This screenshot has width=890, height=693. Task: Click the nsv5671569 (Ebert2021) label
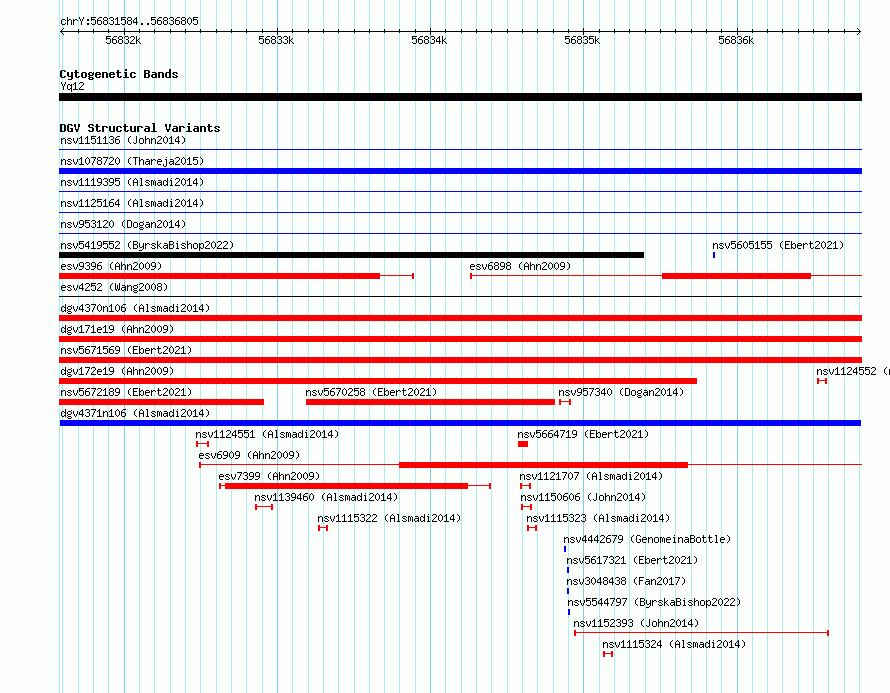coord(126,350)
